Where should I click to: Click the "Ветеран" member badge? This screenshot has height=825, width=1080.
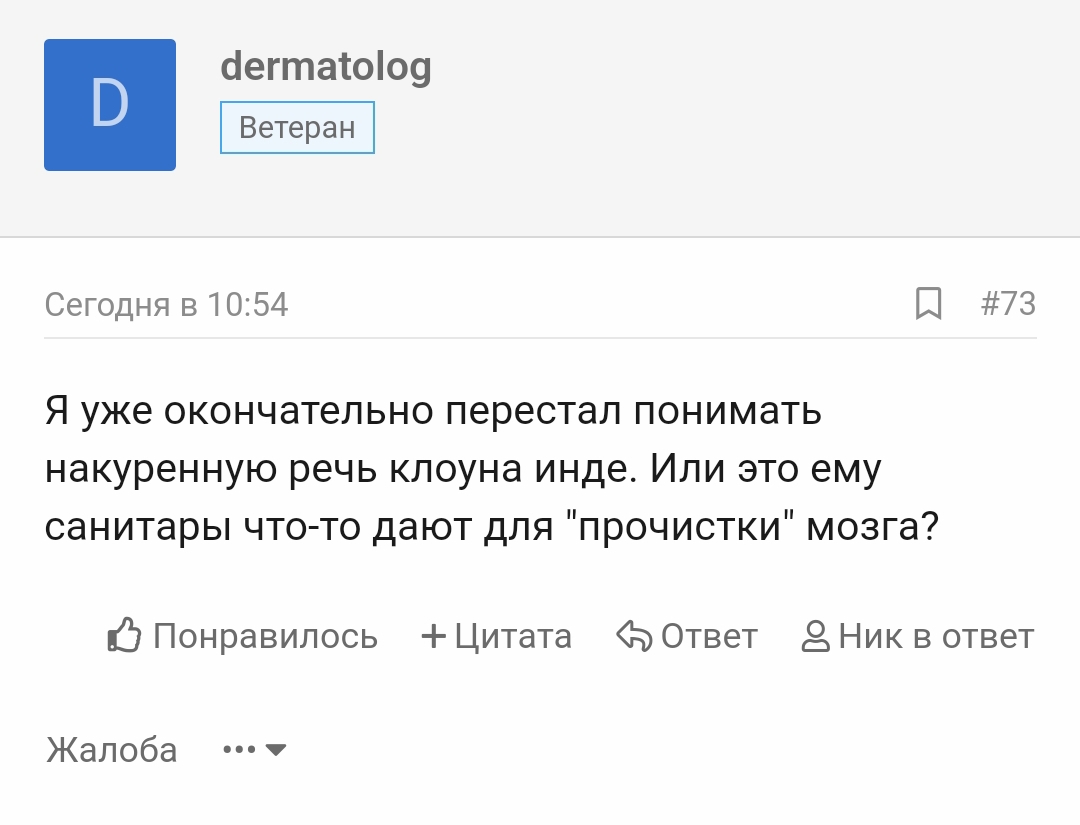click(296, 127)
